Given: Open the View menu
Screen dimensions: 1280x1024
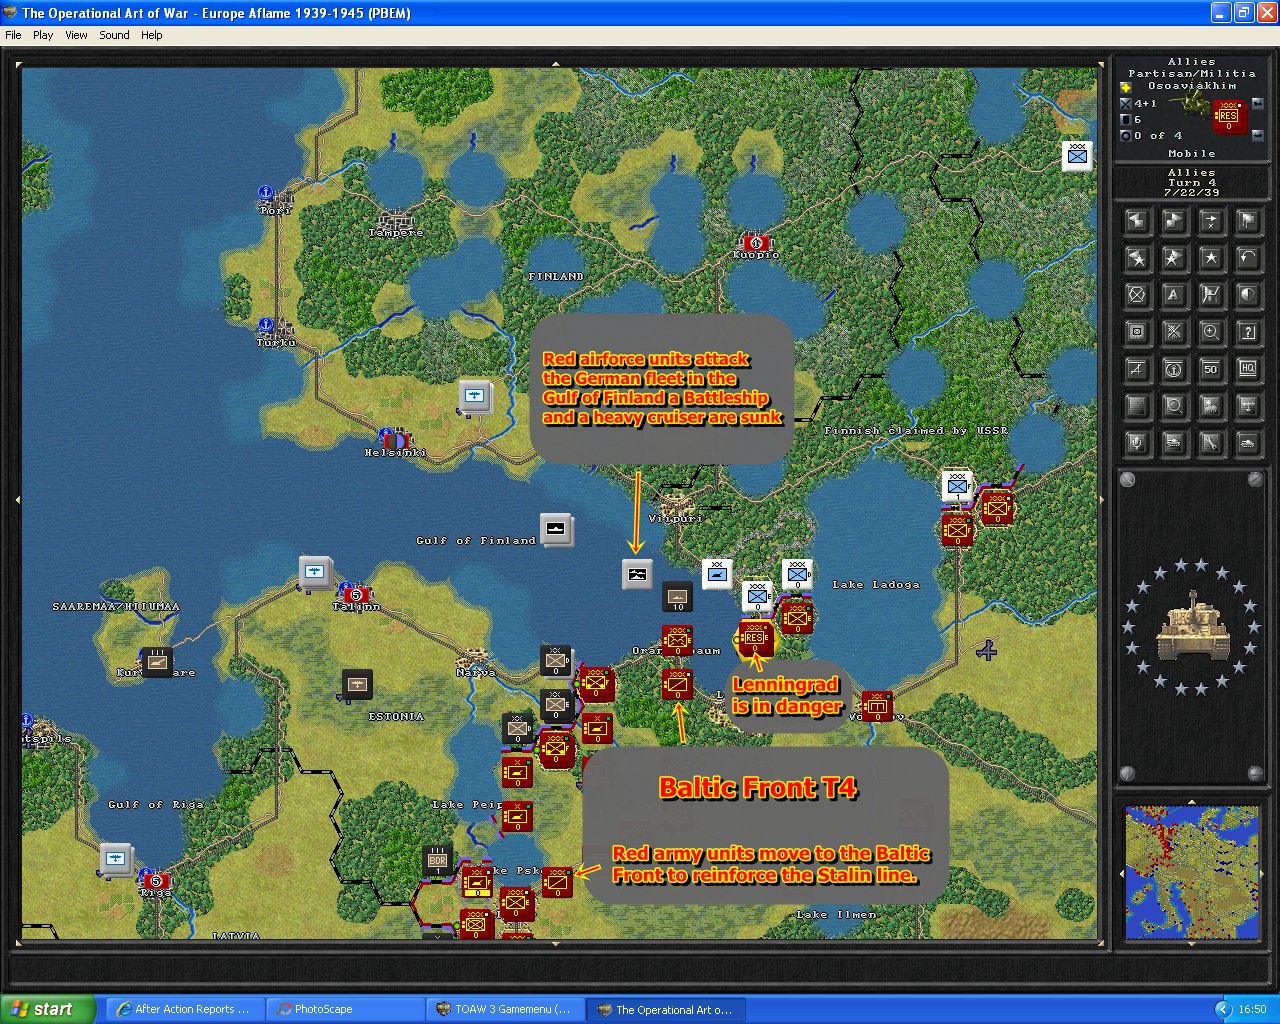Looking at the screenshot, I should point(76,35).
